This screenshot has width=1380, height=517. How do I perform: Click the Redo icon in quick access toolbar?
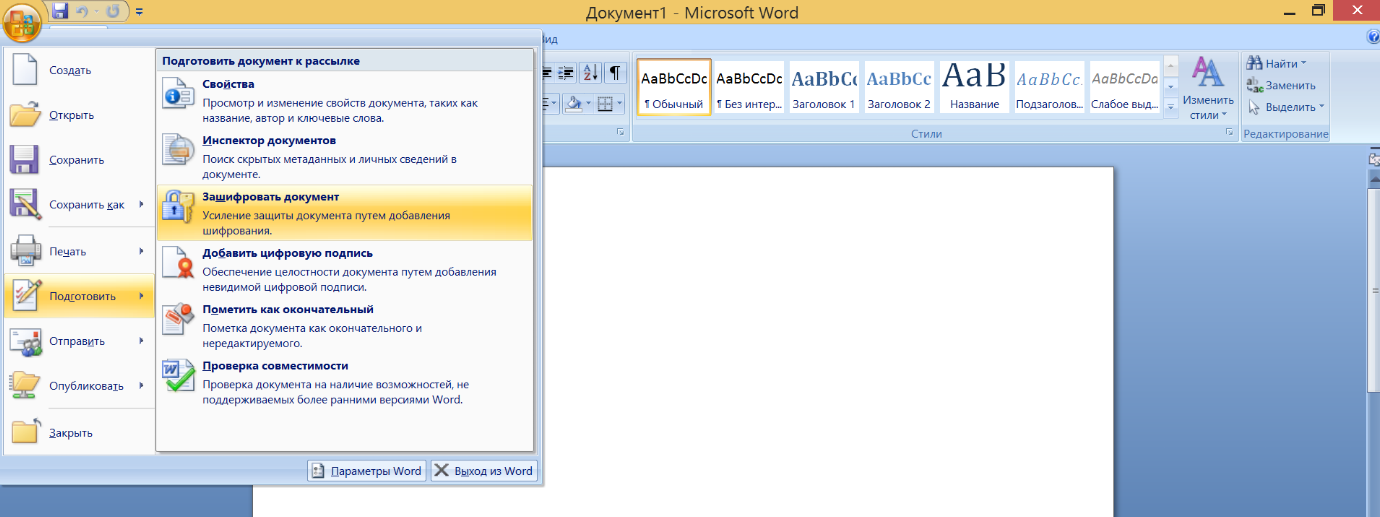[x=114, y=12]
